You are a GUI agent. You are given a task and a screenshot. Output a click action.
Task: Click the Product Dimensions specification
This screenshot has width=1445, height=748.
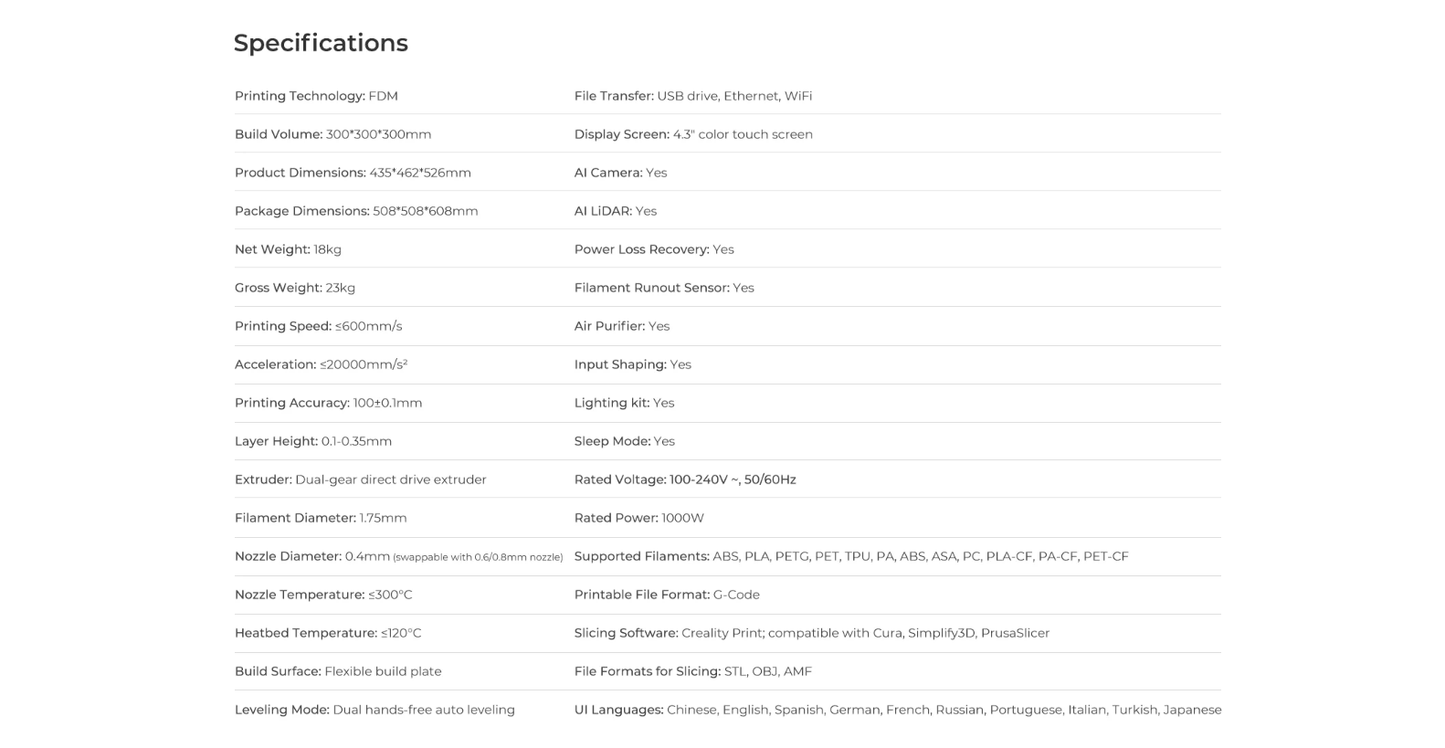352,173
